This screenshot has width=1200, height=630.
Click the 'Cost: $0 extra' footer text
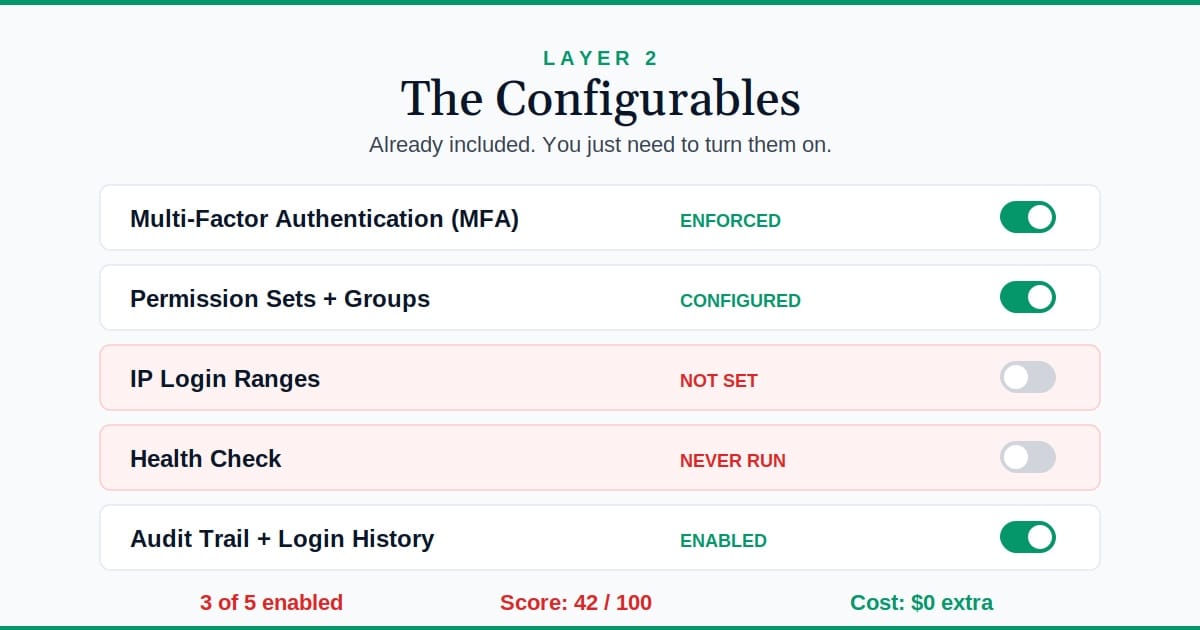(920, 603)
